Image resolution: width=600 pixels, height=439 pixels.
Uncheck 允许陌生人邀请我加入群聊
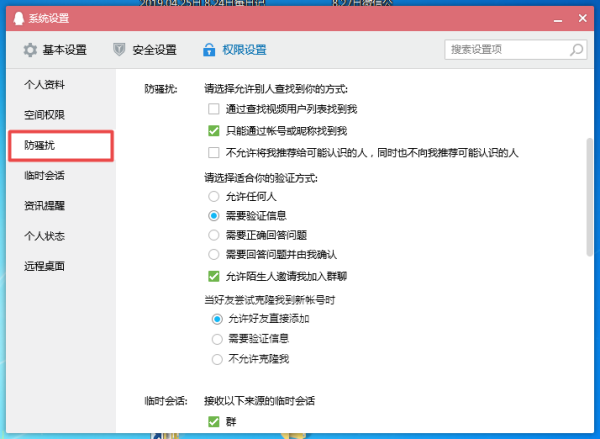pyautogui.click(x=213, y=276)
